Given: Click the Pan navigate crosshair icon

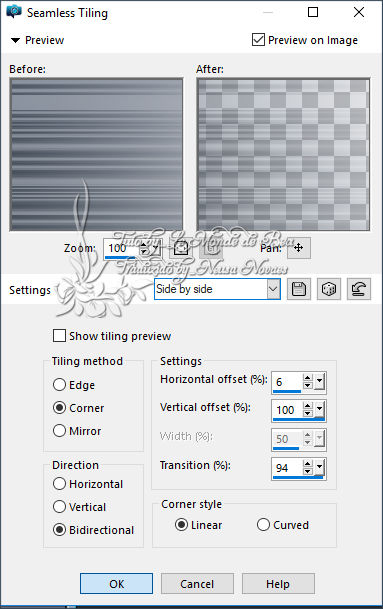Looking at the screenshot, I should tap(299, 248).
